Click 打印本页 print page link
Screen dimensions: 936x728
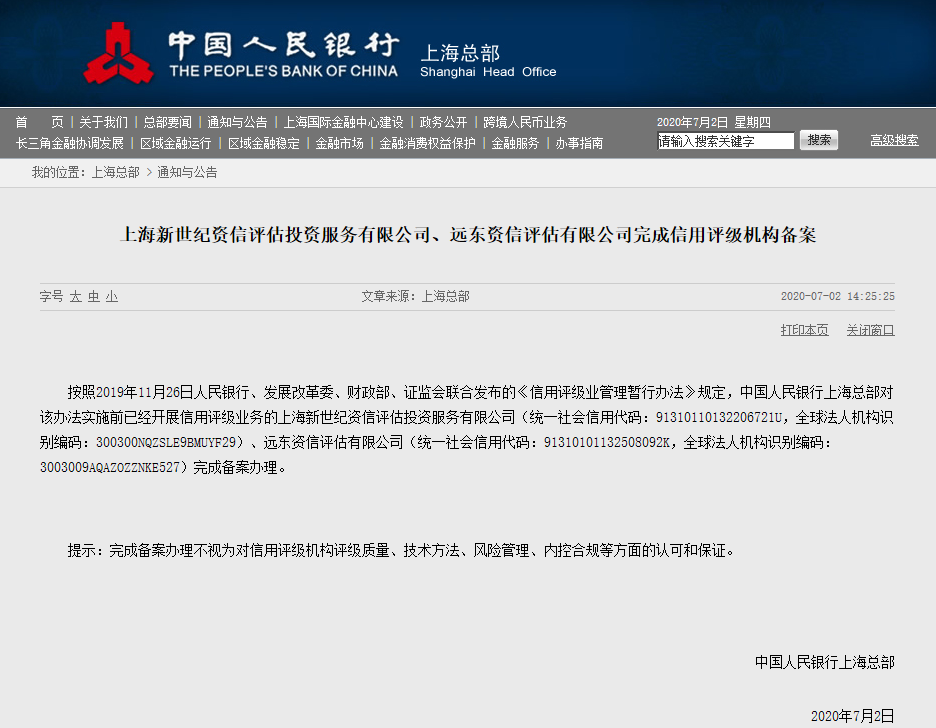click(805, 330)
